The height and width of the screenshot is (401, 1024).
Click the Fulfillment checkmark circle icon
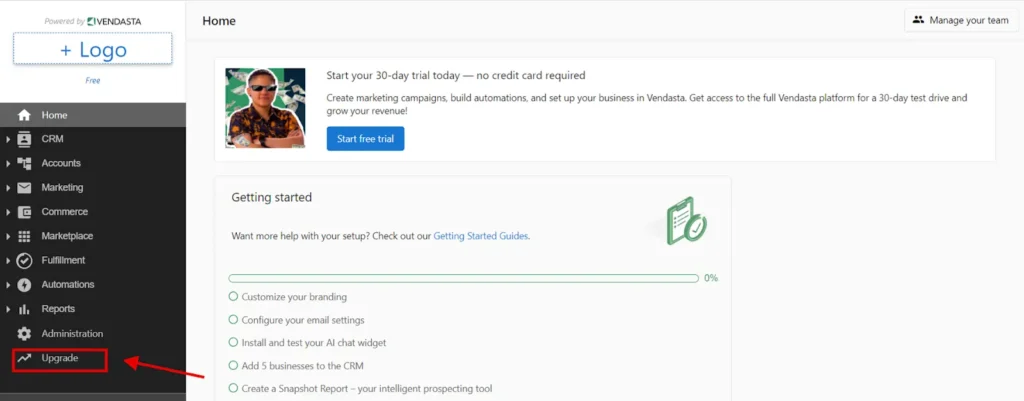[24, 261]
